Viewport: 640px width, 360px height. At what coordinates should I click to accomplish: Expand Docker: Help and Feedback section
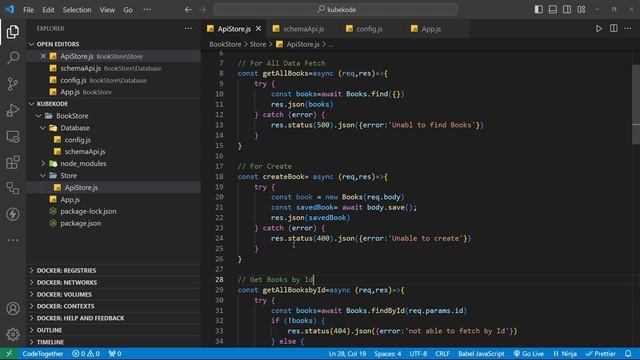[x=114, y=318]
